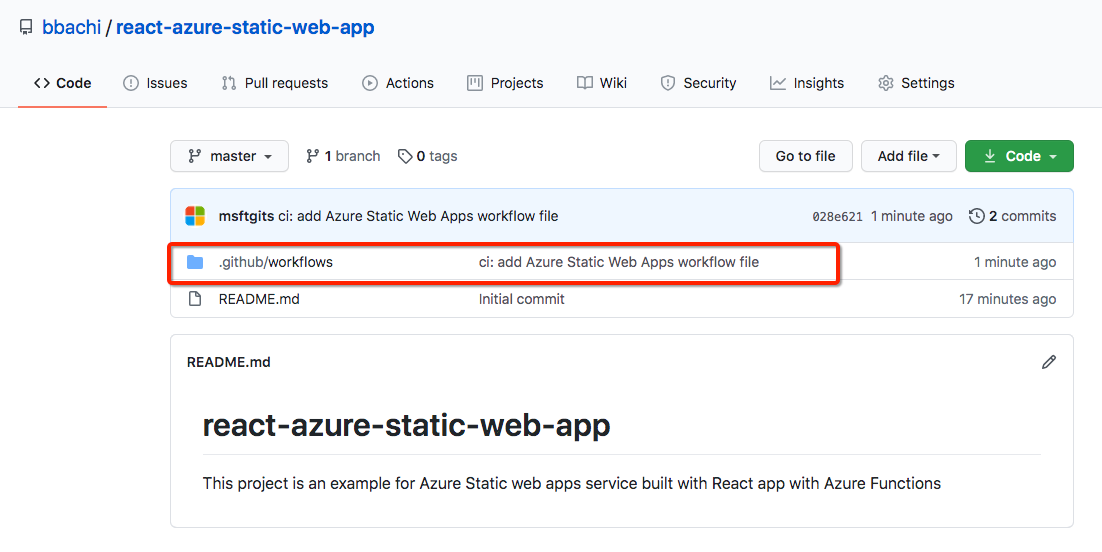View the 0 tags link
Image resolution: width=1102 pixels, height=552 pixels.
427,156
